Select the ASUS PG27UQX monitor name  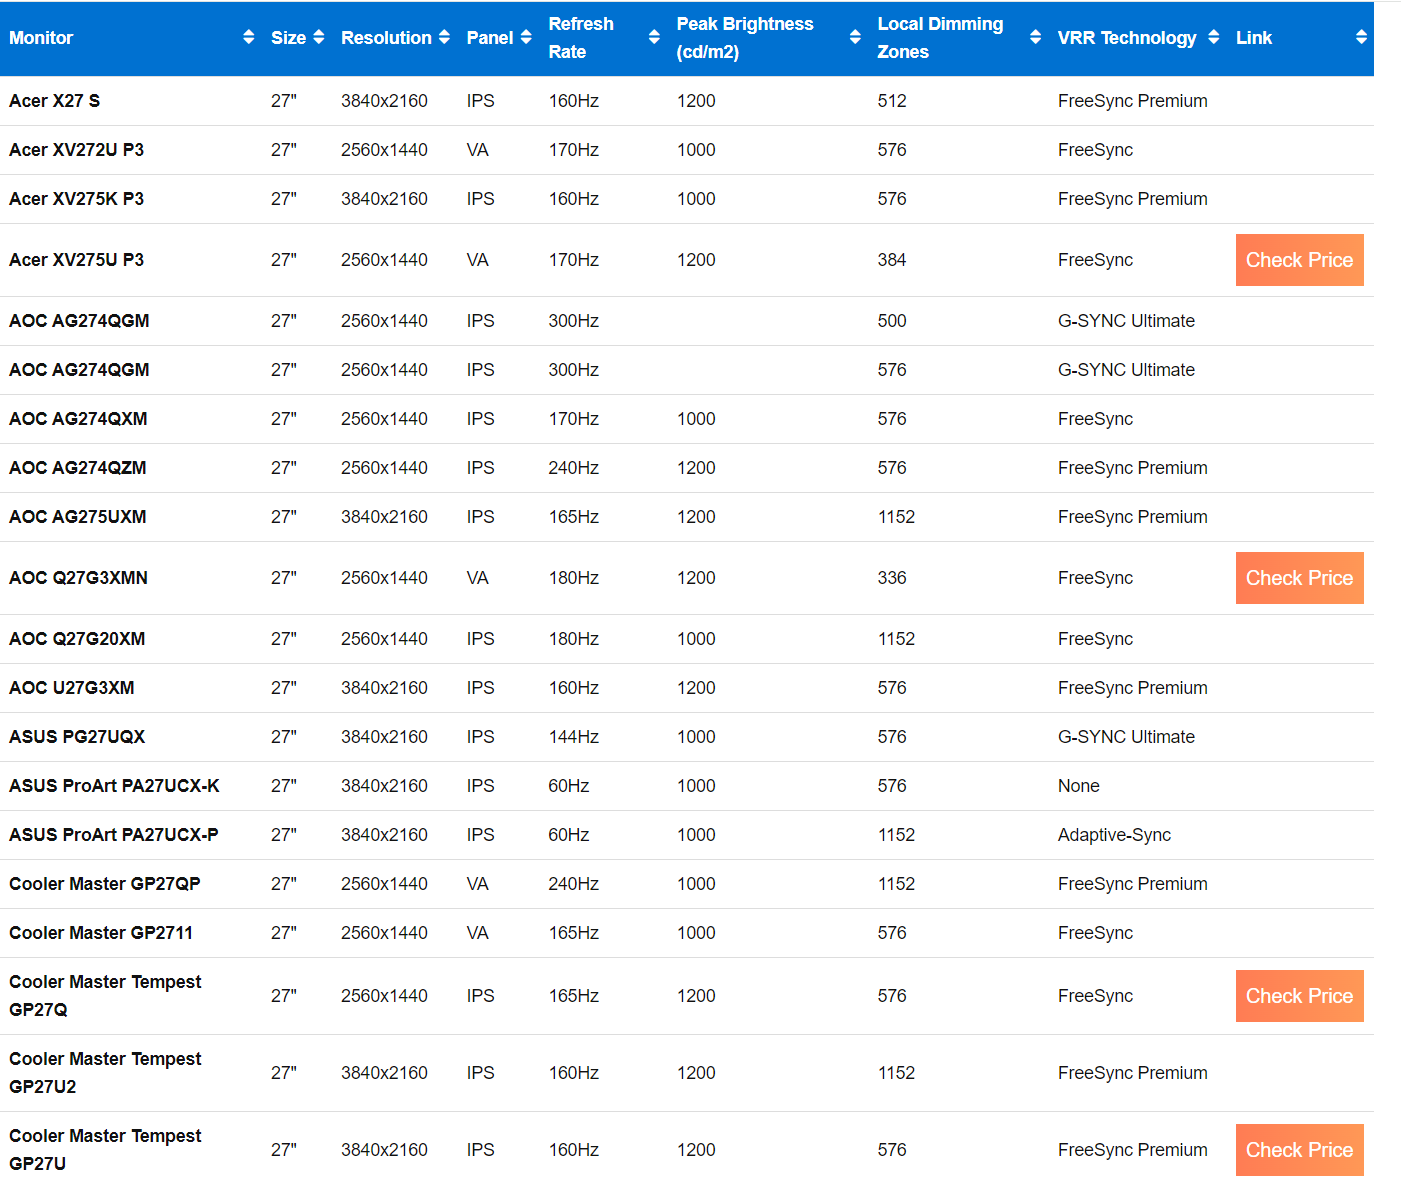point(77,737)
